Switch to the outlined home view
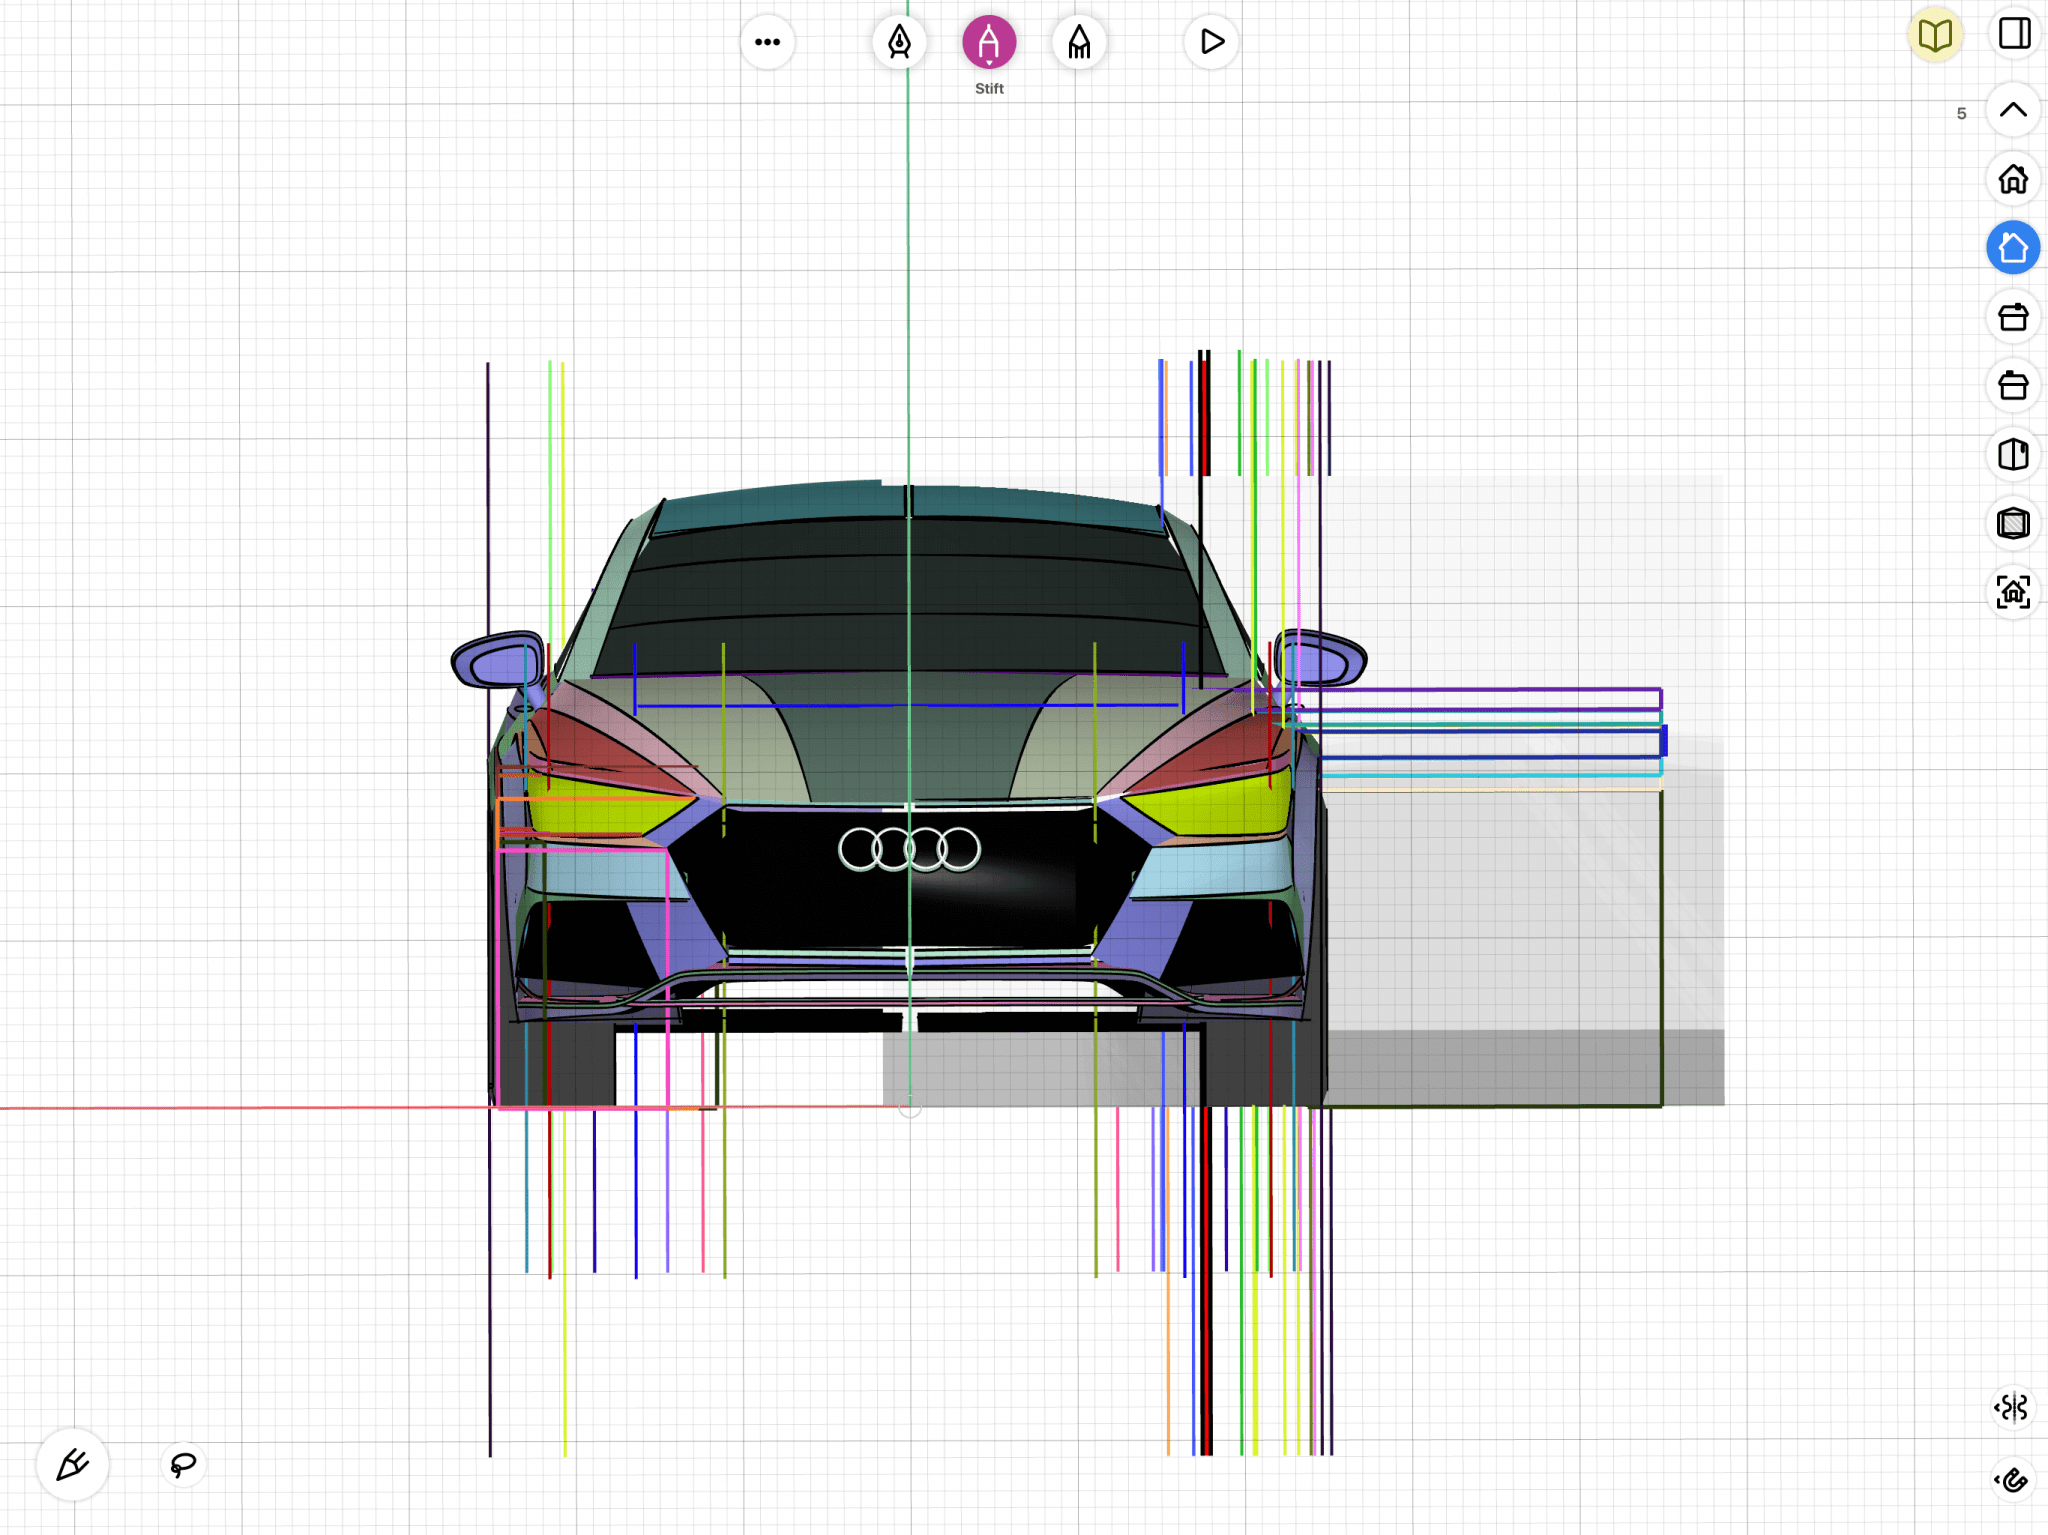The width and height of the screenshot is (2048, 1535). click(2013, 179)
